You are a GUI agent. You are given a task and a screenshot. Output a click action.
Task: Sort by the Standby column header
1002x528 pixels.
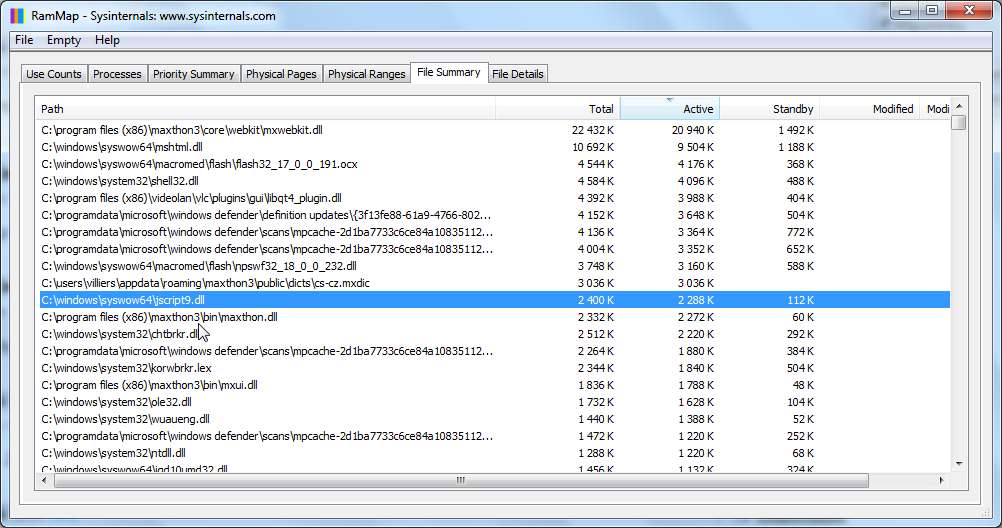tap(769, 109)
